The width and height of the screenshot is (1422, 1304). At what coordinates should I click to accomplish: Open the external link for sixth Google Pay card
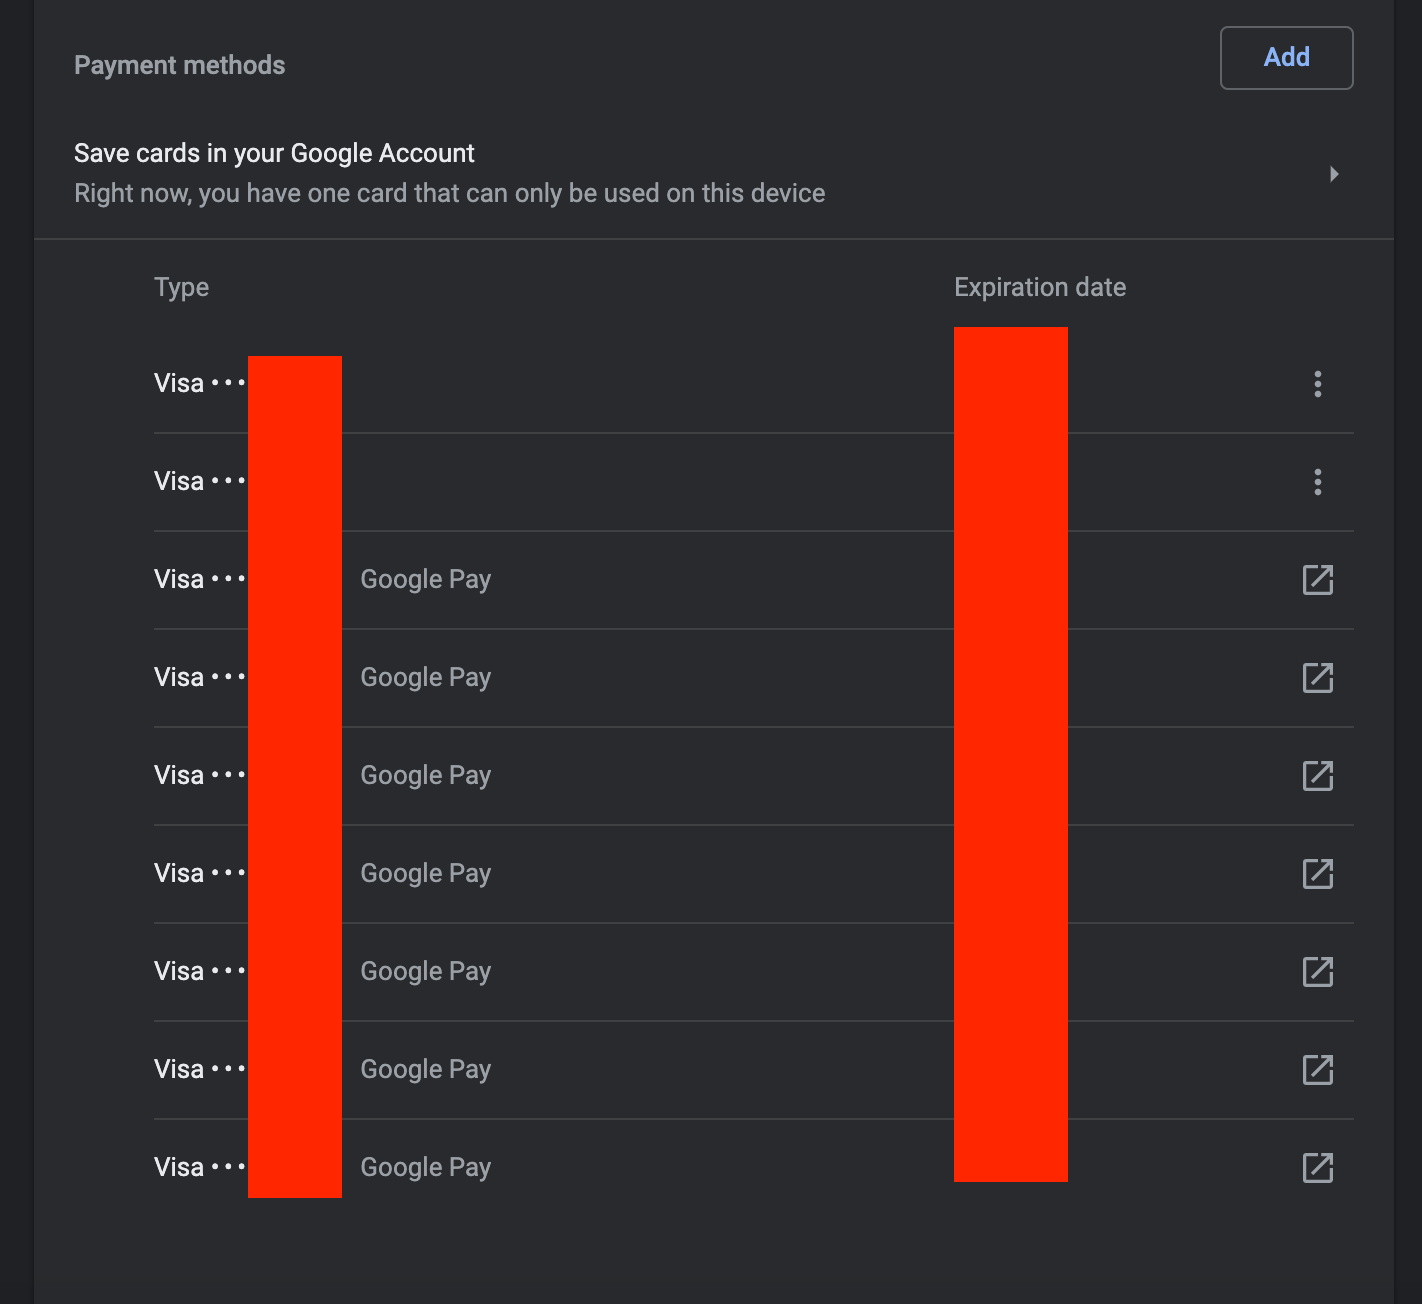pos(1318,1069)
